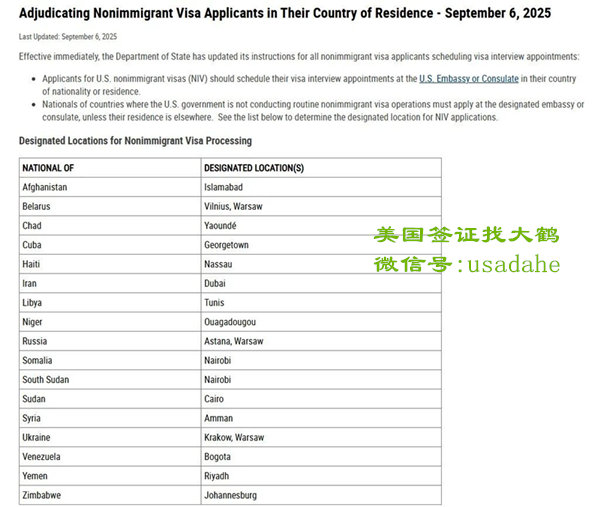This screenshot has width=600, height=507.
Task: Select the Georgetown cell
Action: 321,245
